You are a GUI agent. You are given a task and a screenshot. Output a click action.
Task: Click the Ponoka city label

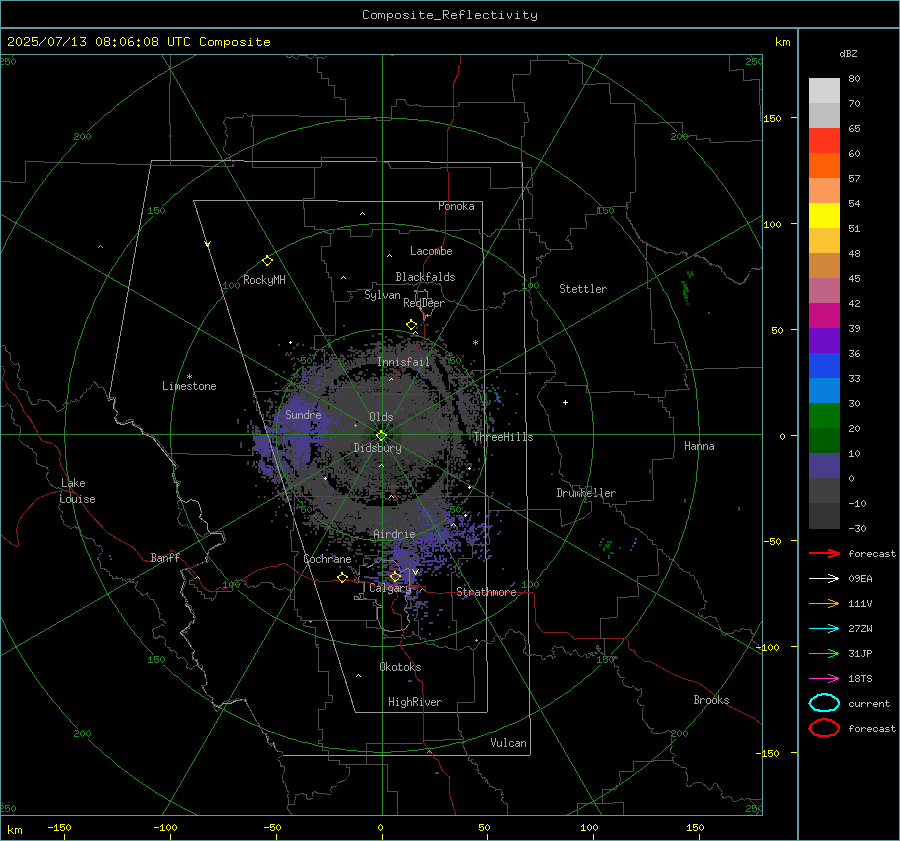[456, 206]
